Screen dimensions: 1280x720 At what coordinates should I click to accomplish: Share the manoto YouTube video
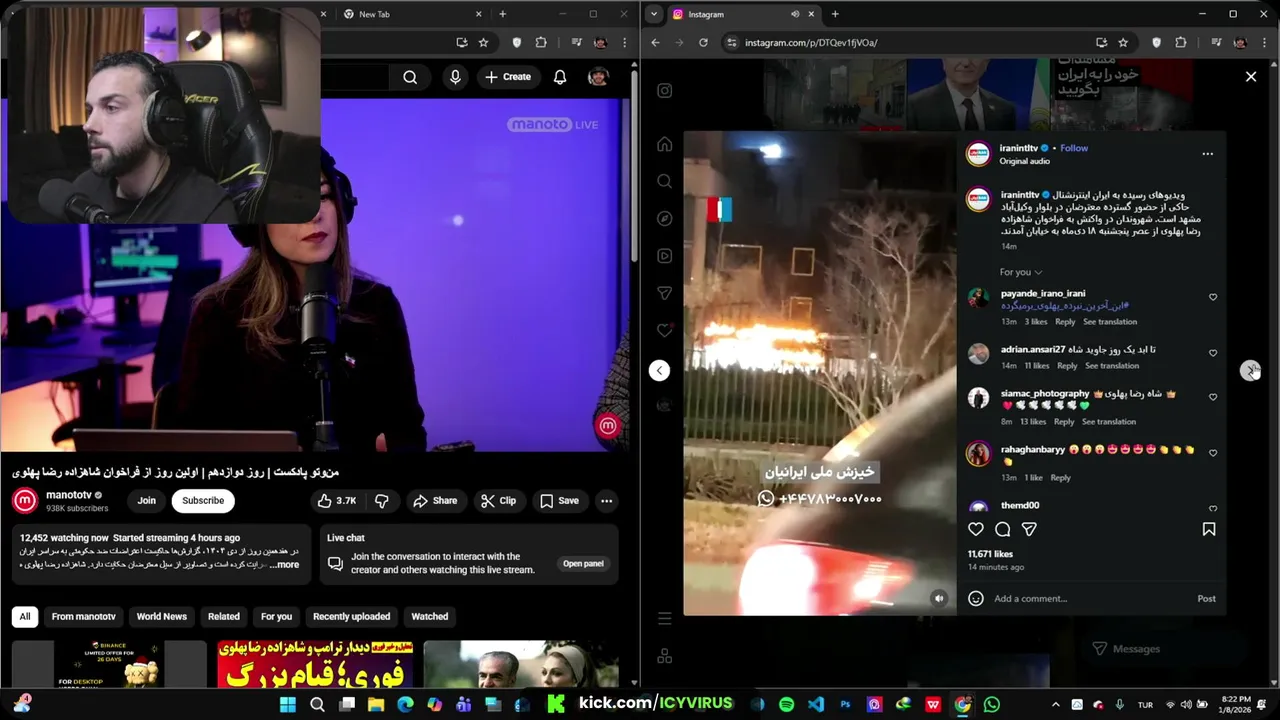click(x=435, y=501)
